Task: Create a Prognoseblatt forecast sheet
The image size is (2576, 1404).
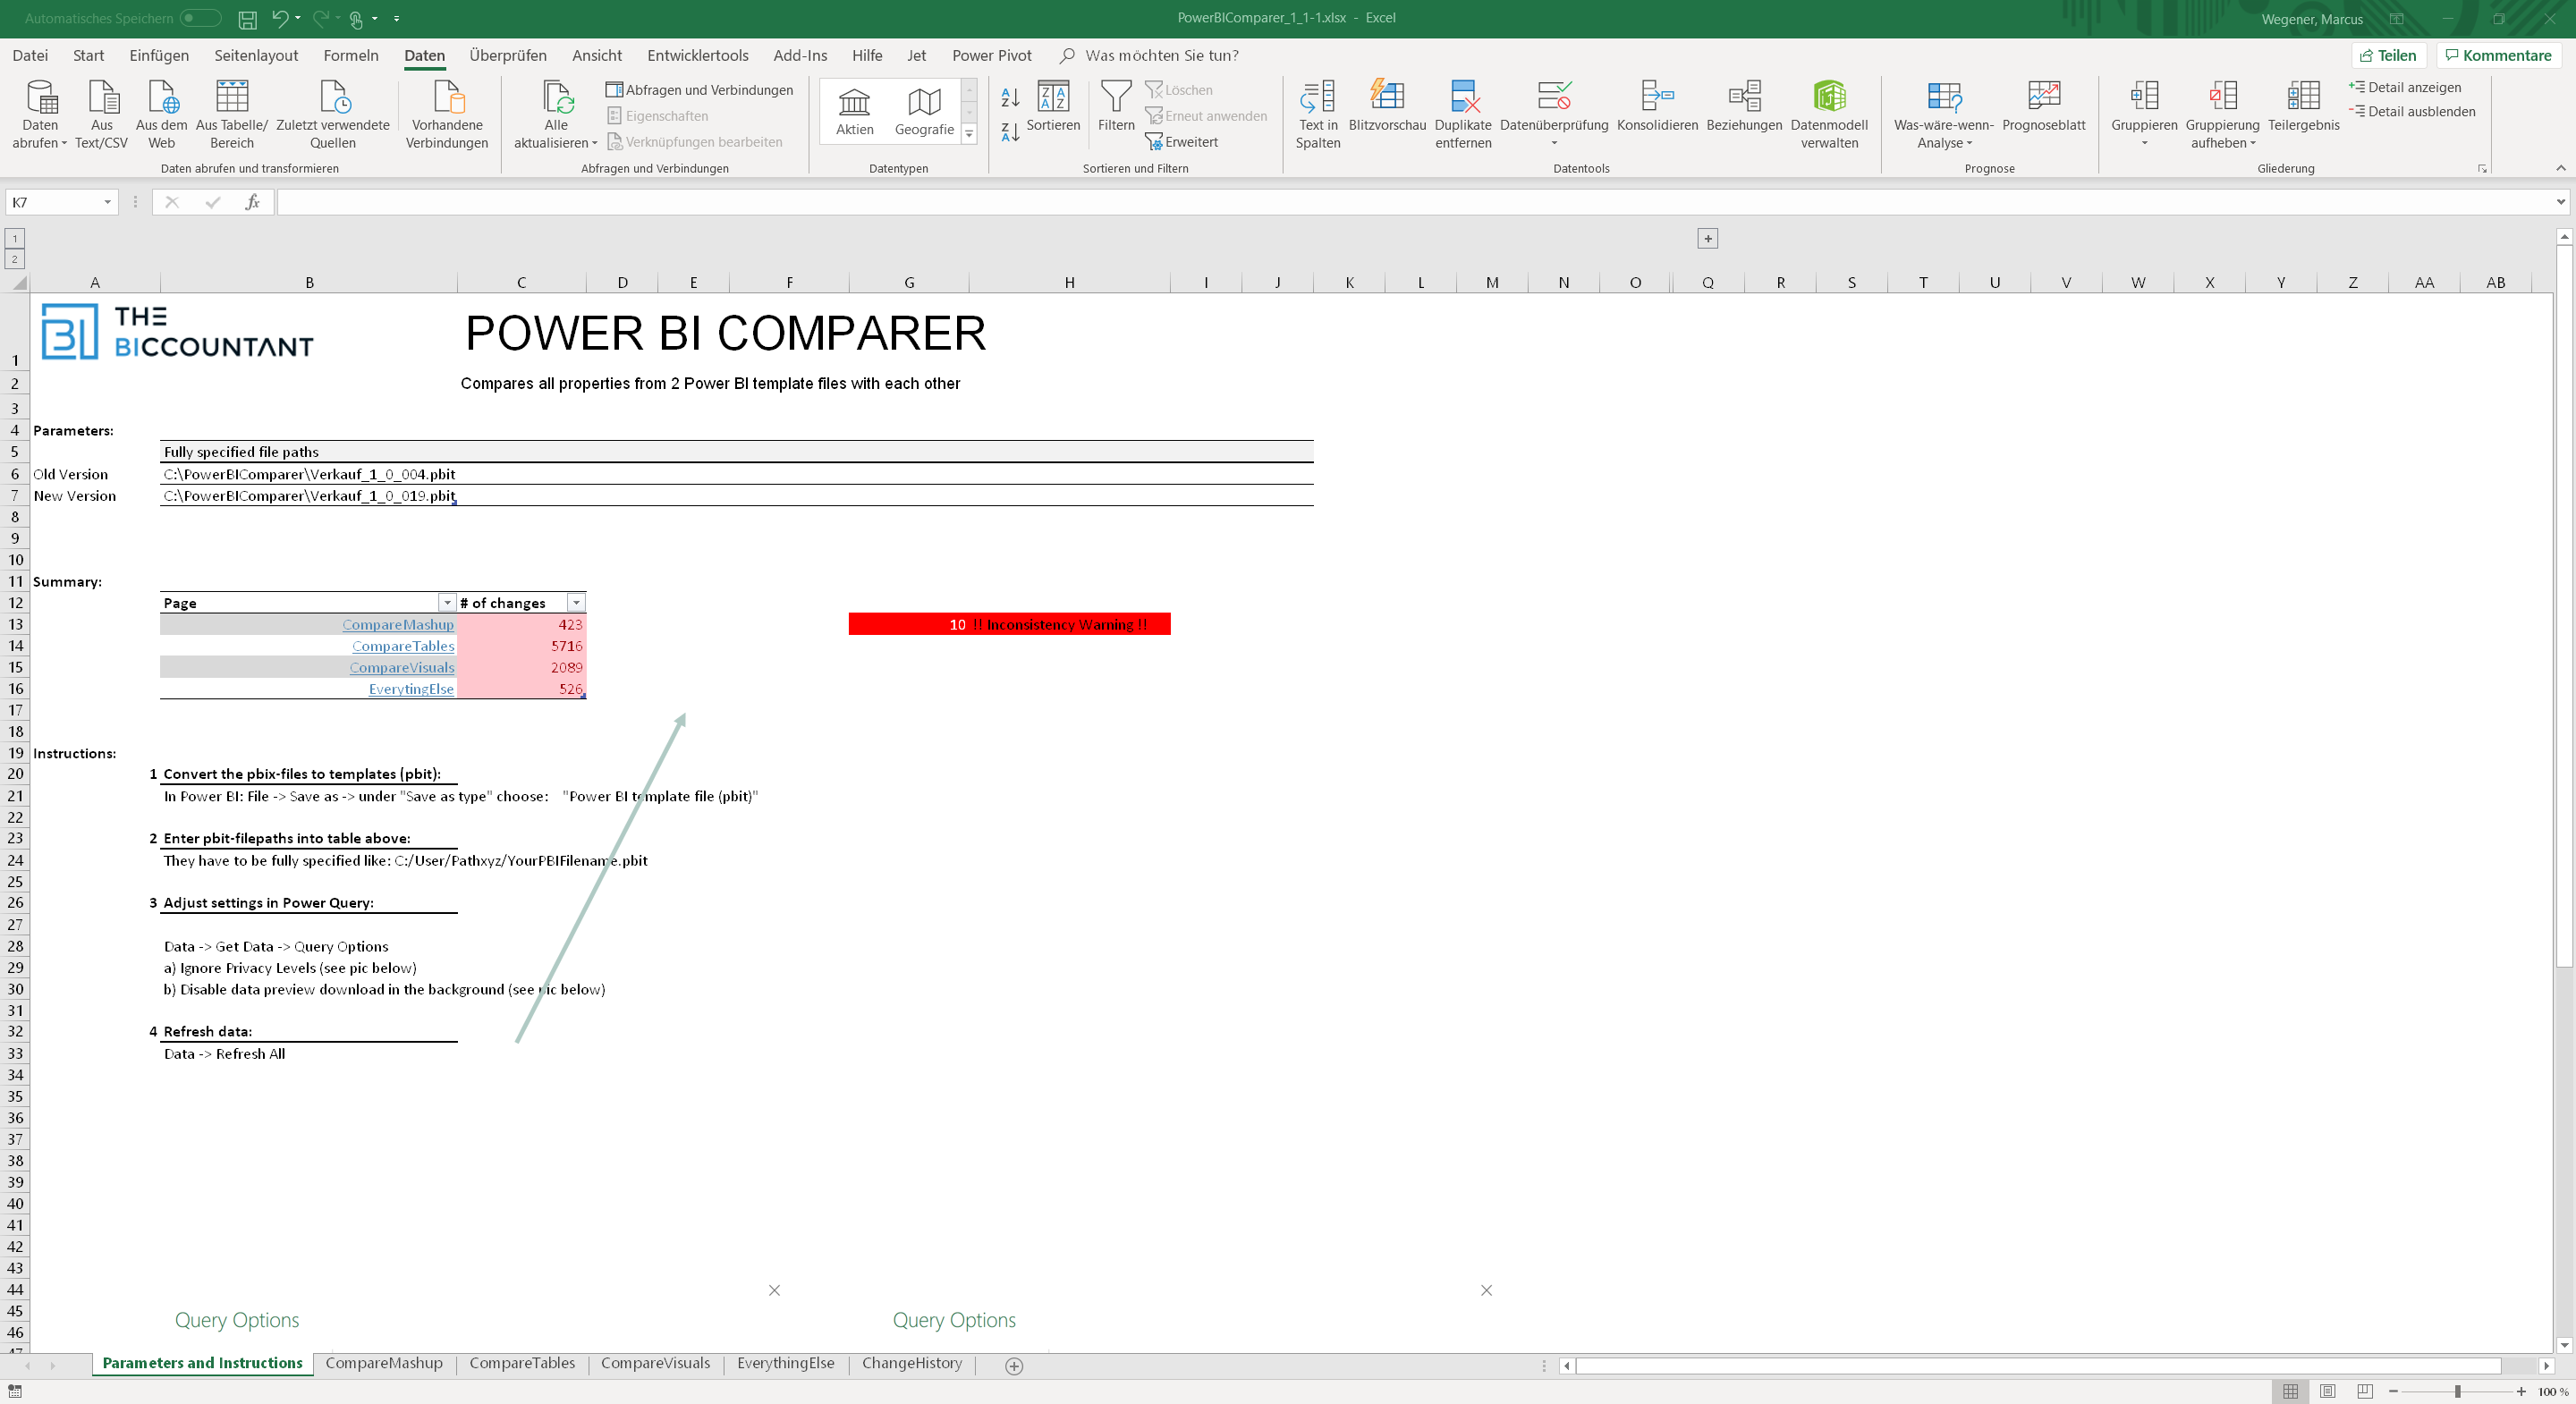Action: tap(2043, 107)
